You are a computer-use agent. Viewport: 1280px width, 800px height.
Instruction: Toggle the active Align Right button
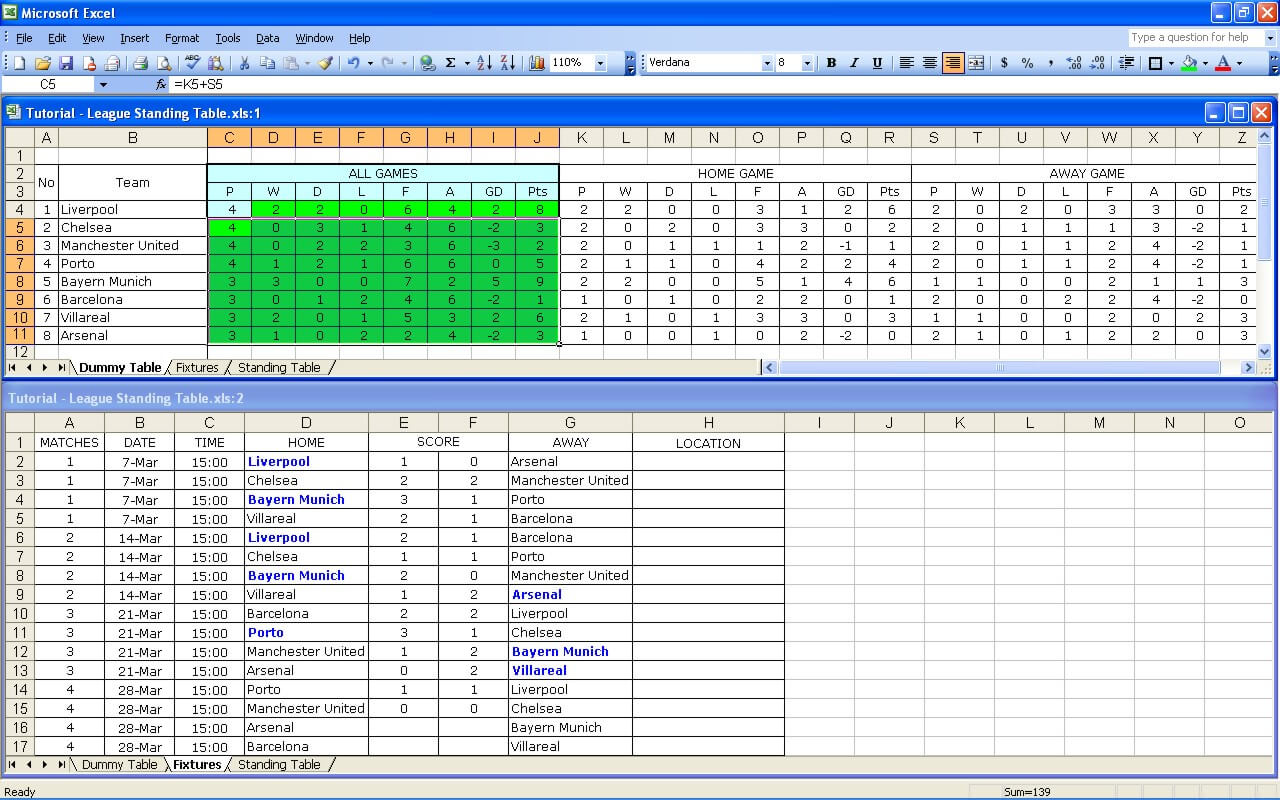[x=953, y=62]
